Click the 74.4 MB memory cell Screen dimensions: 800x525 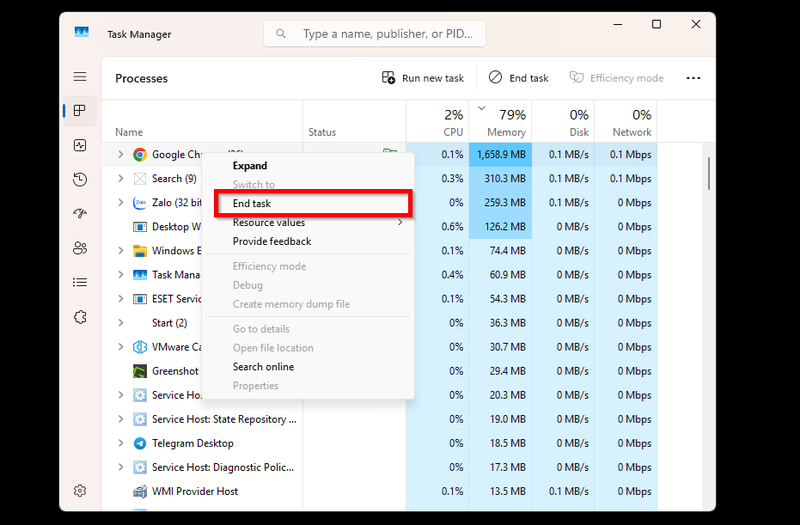(501, 251)
